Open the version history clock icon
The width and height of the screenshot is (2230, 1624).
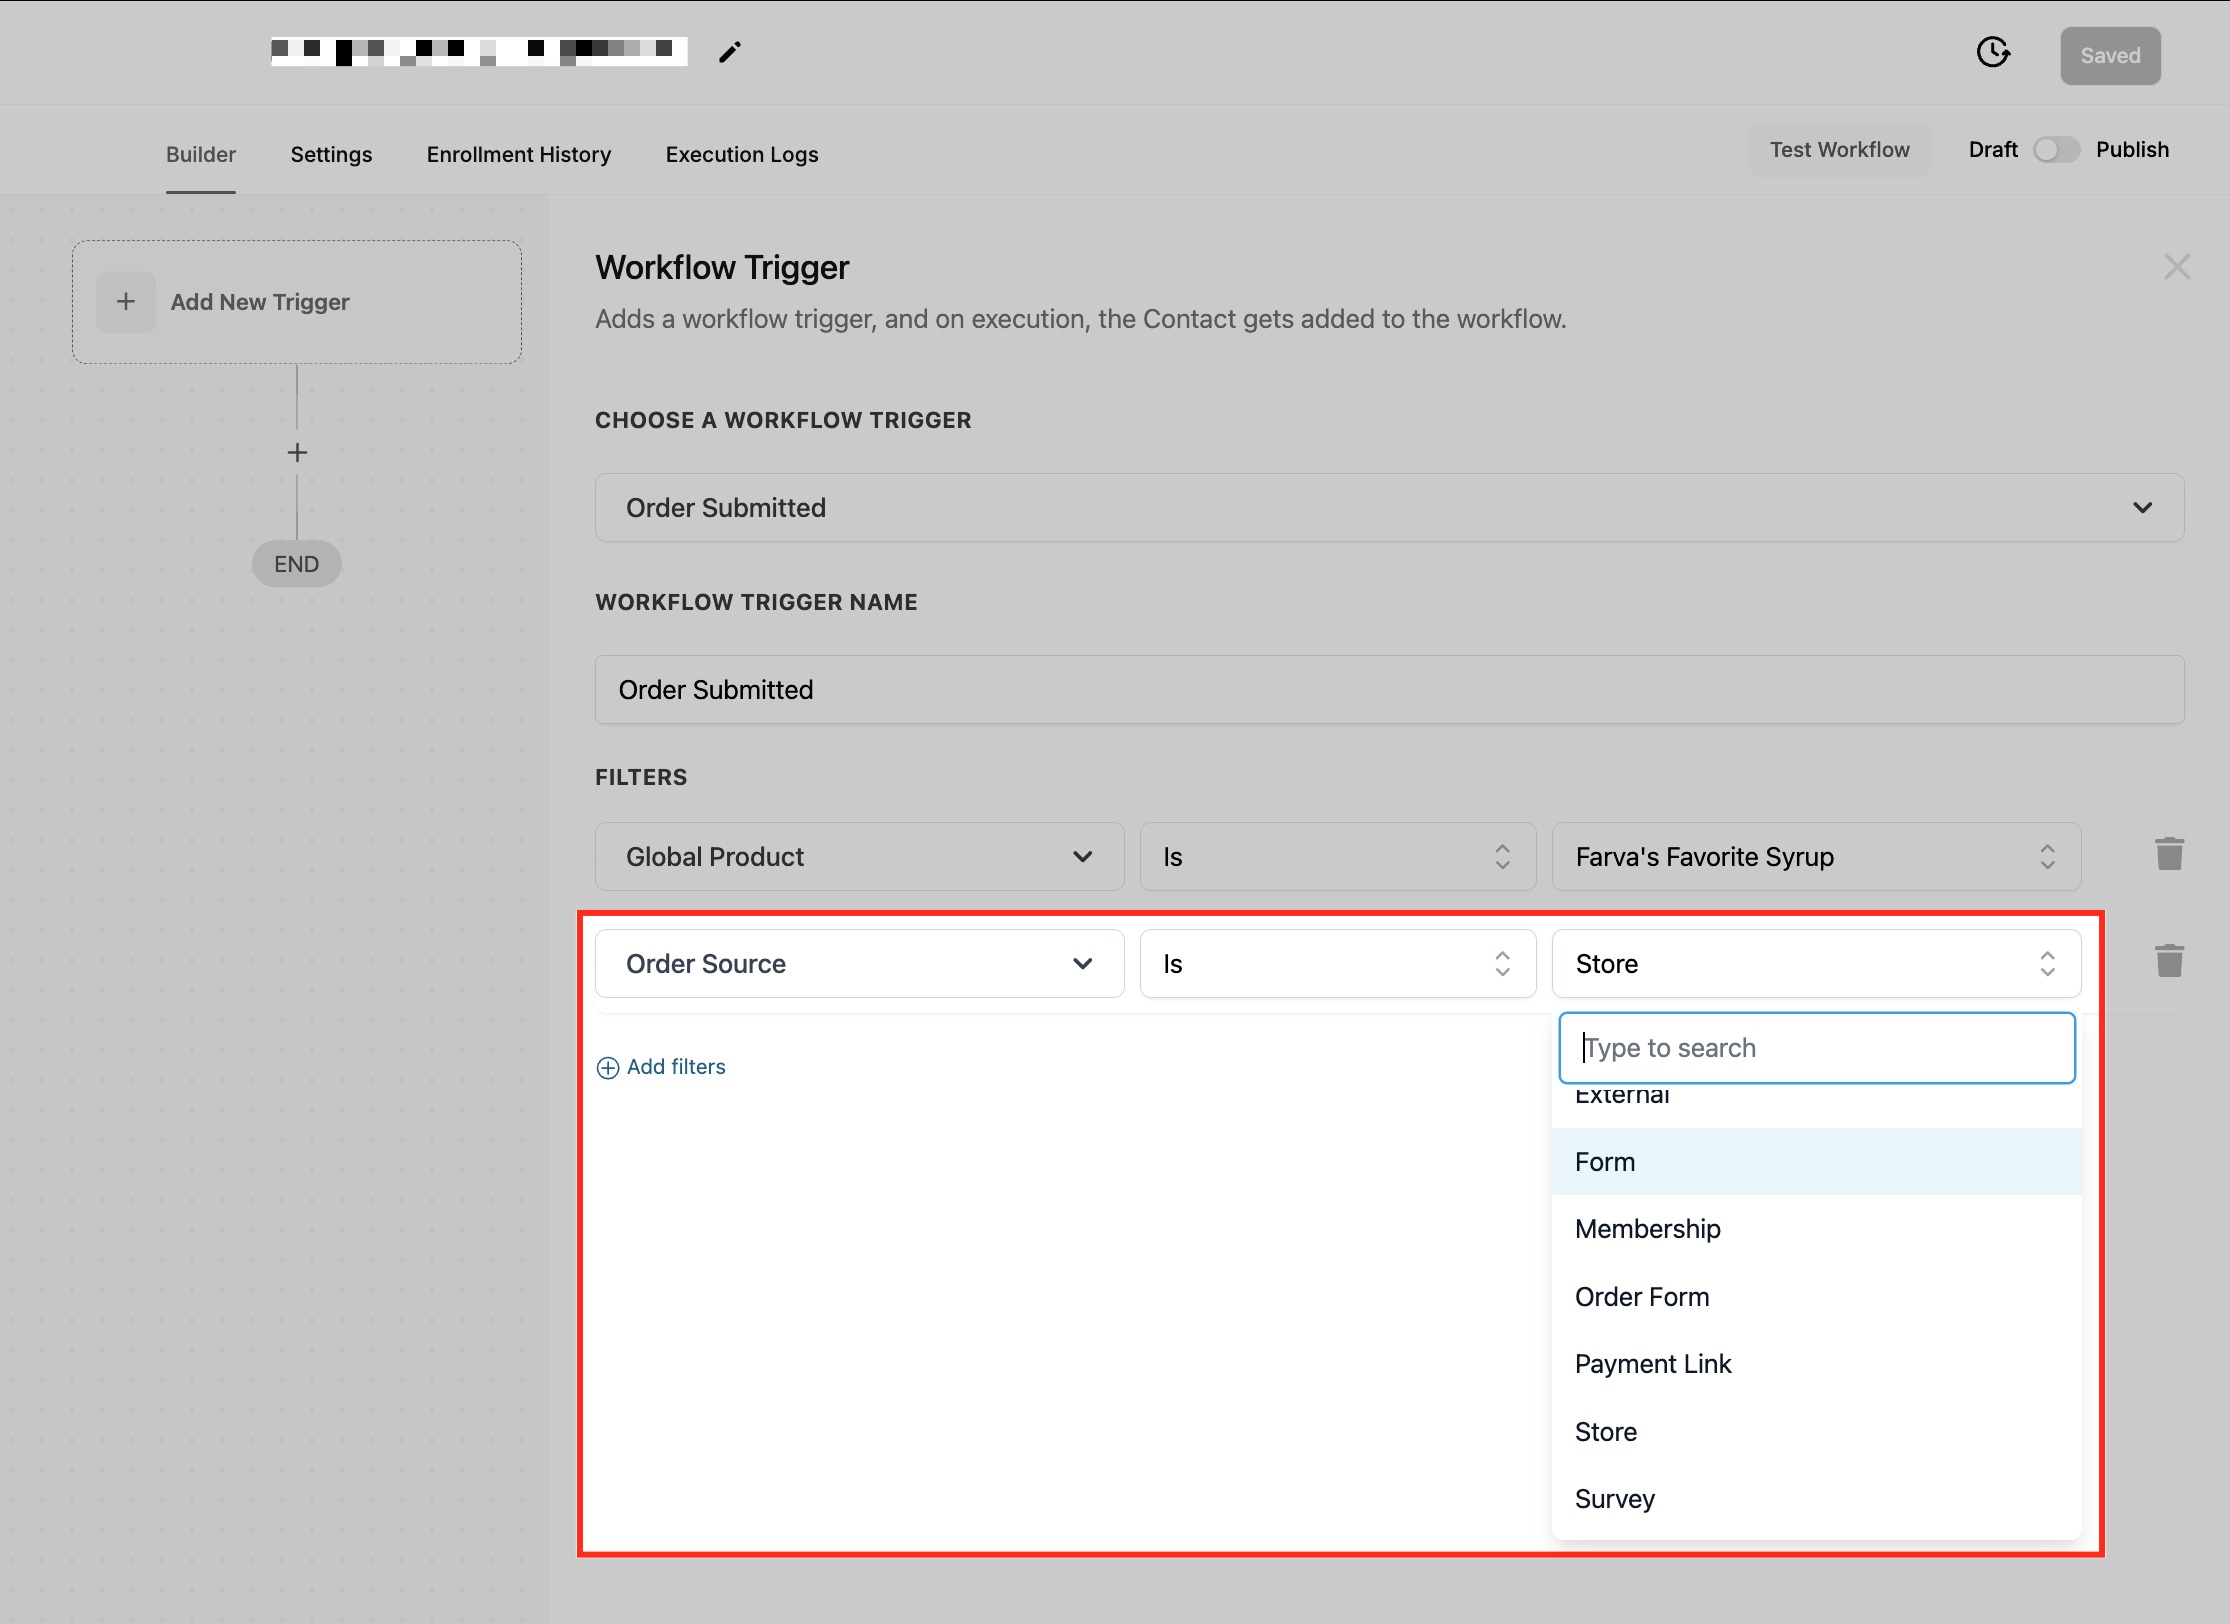coord(1993,52)
